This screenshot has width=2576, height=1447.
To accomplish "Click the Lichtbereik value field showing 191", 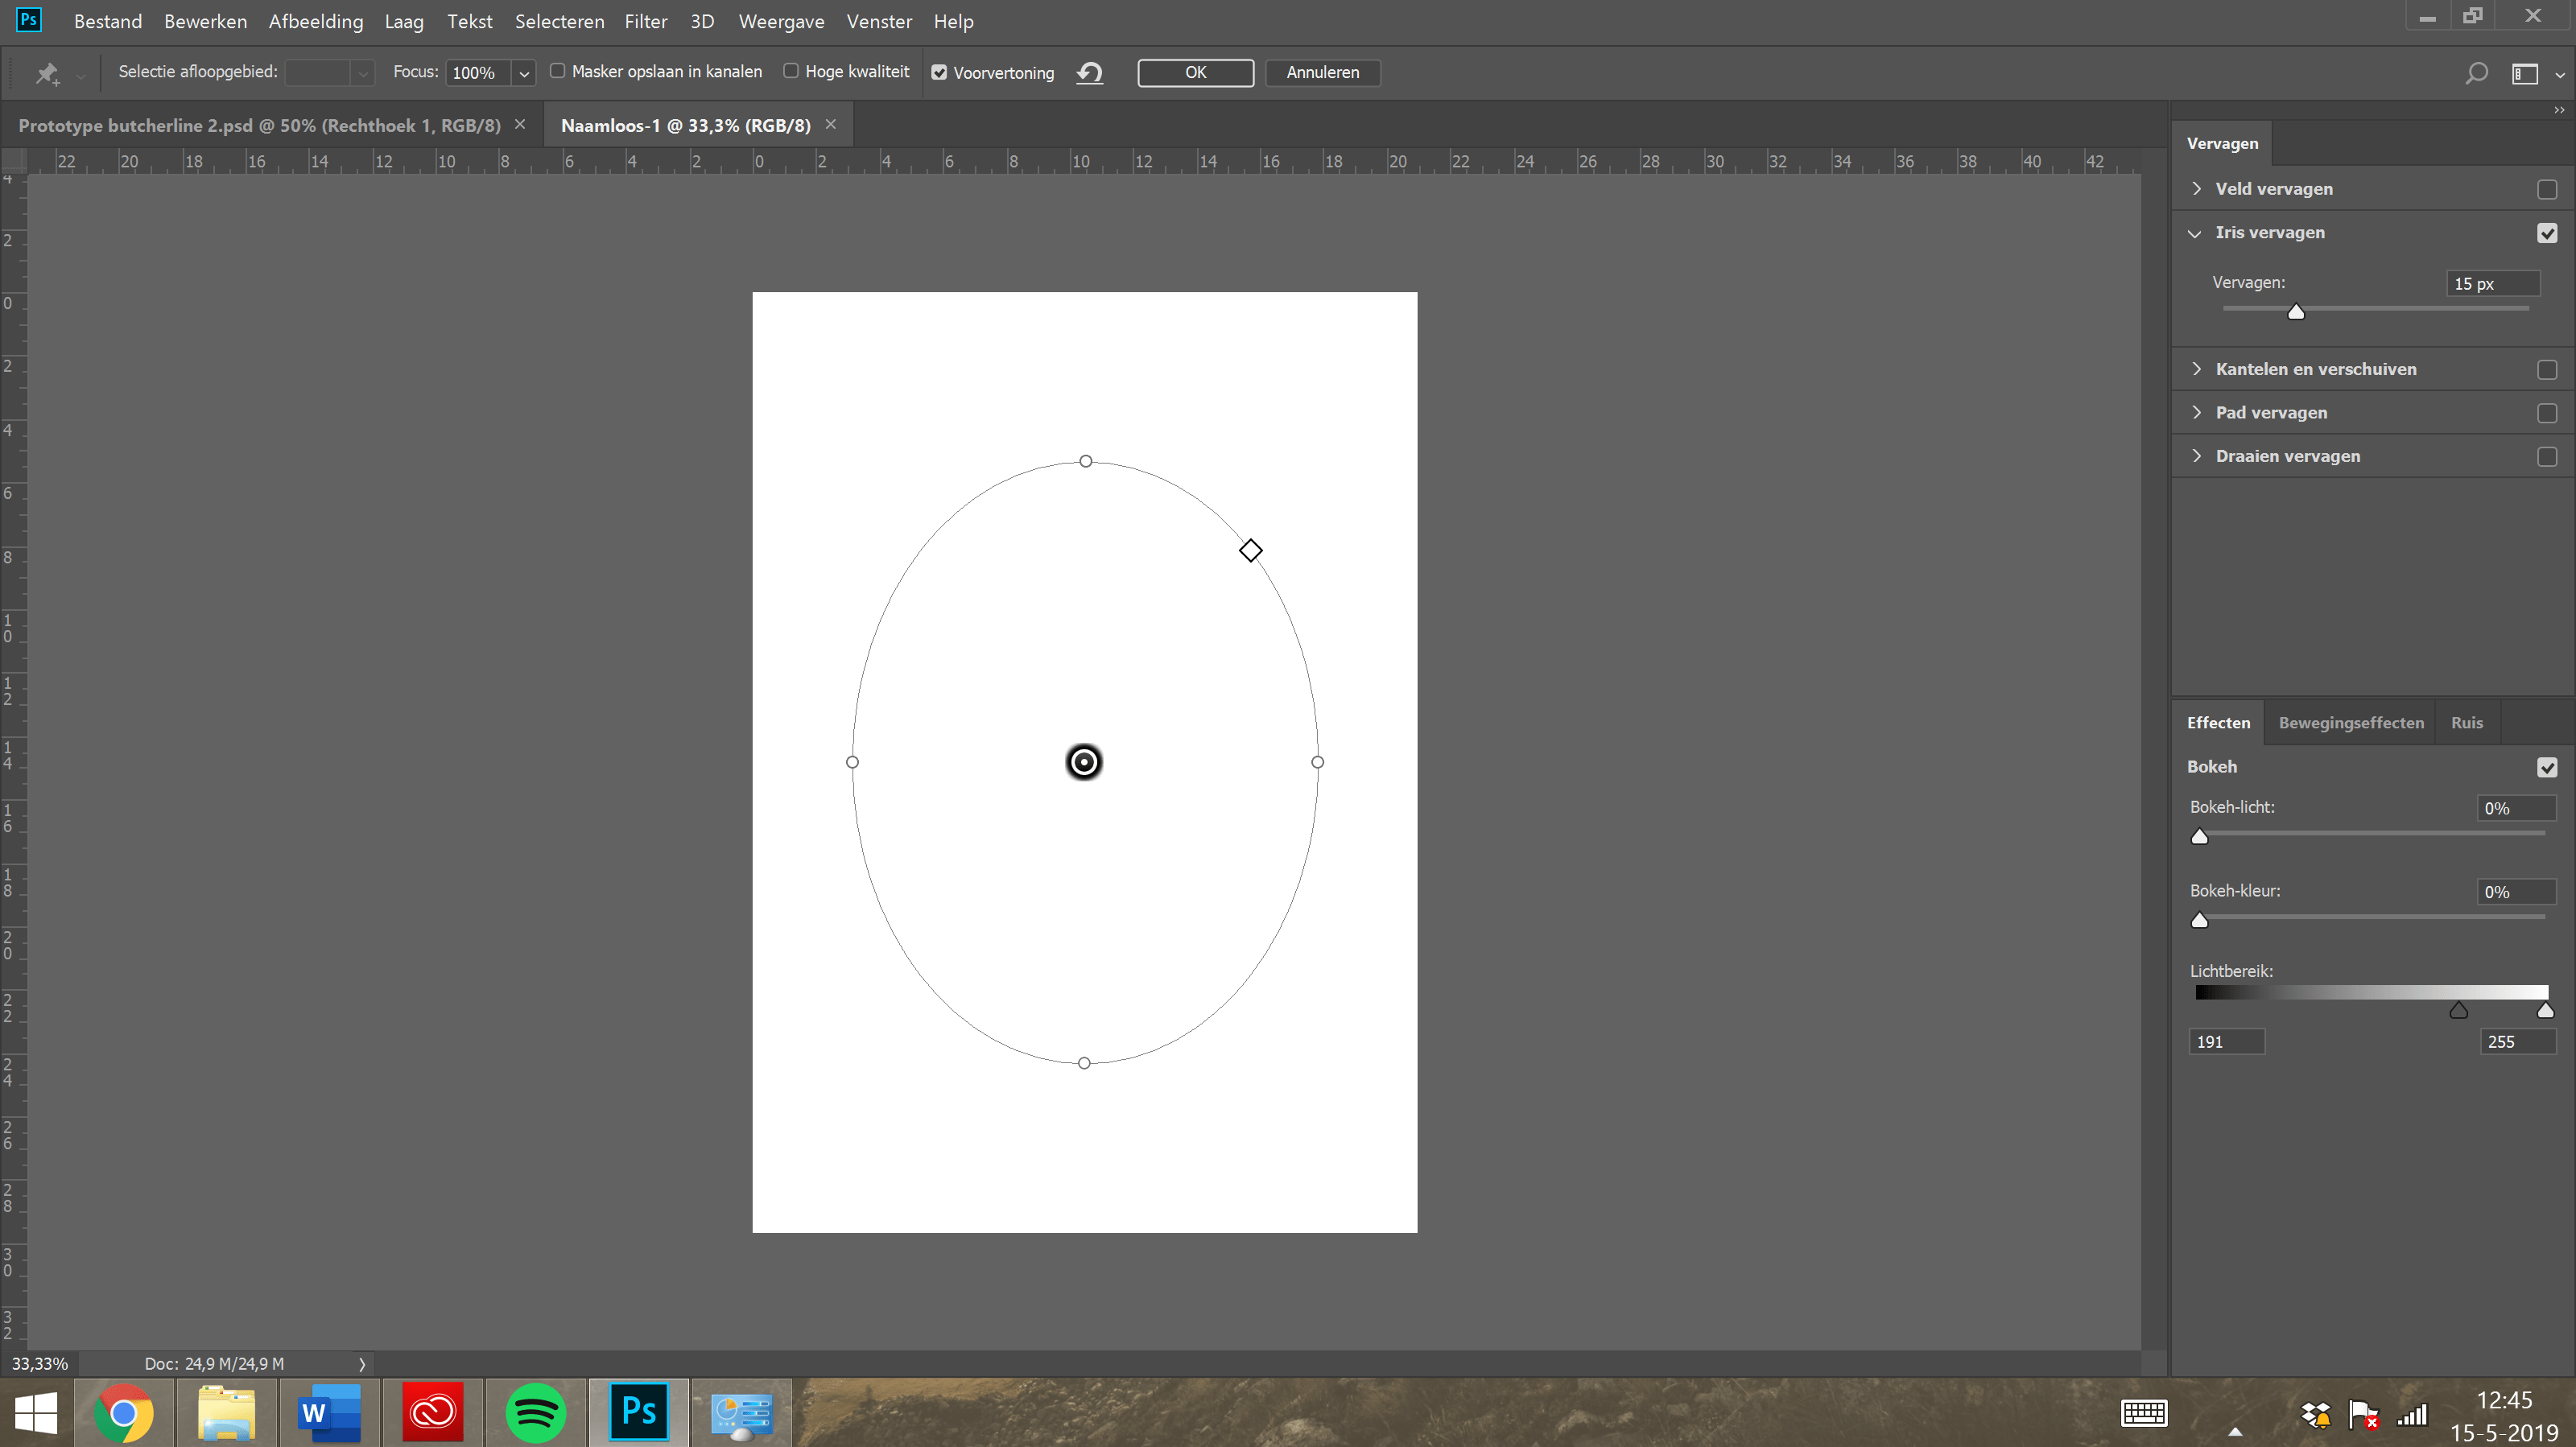I will [x=2226, y=1041].
